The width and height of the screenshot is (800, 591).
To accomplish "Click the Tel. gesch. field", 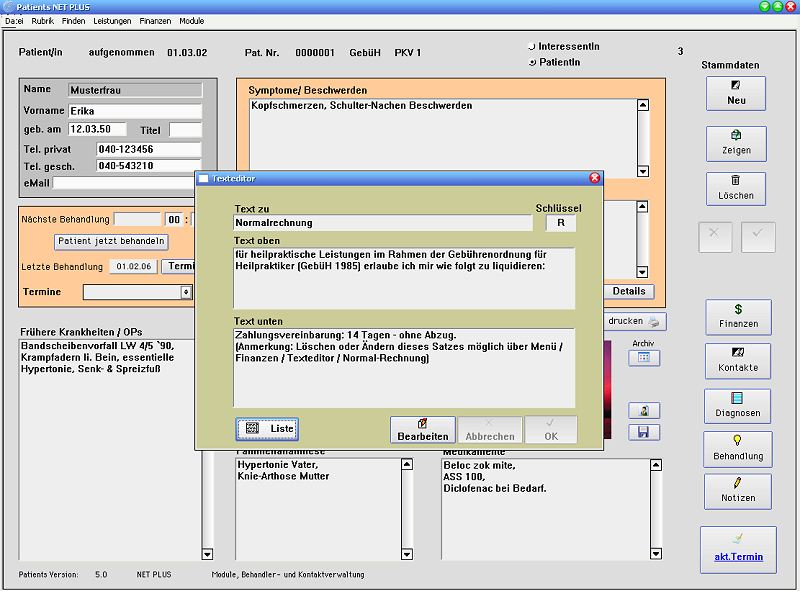I will (148, 165).
